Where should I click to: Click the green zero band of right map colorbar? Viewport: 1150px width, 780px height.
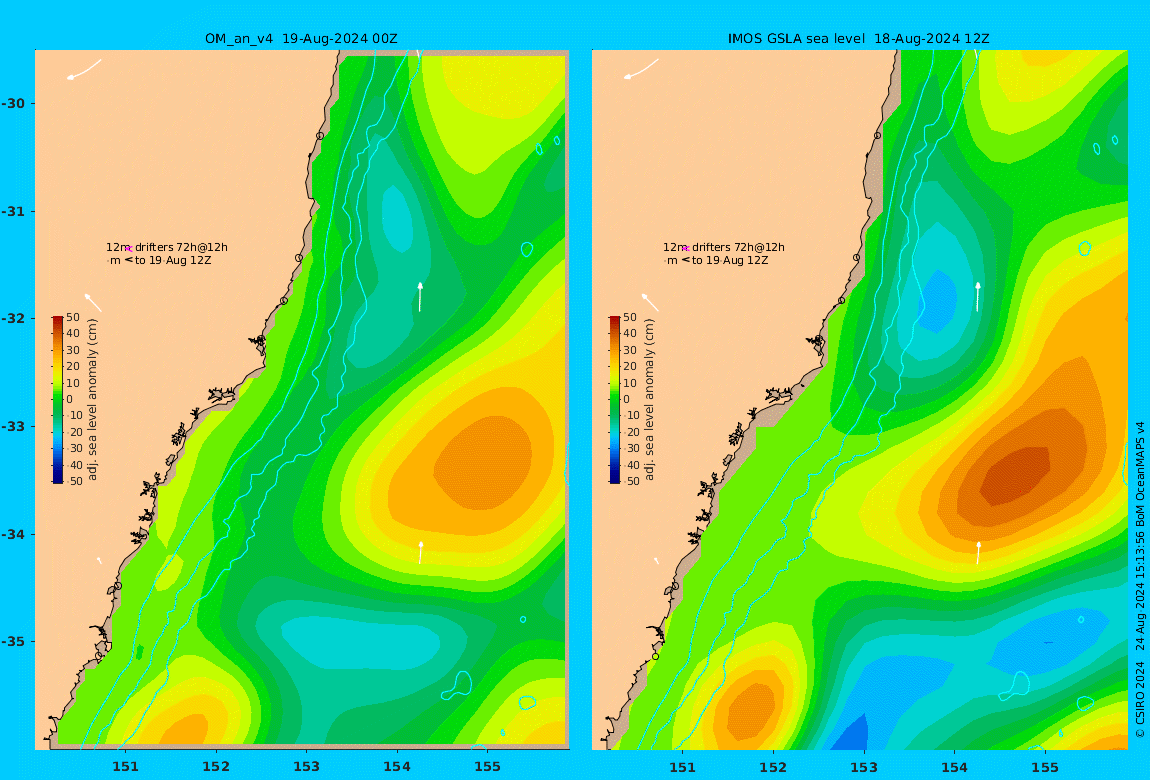[x=615, y=400]
